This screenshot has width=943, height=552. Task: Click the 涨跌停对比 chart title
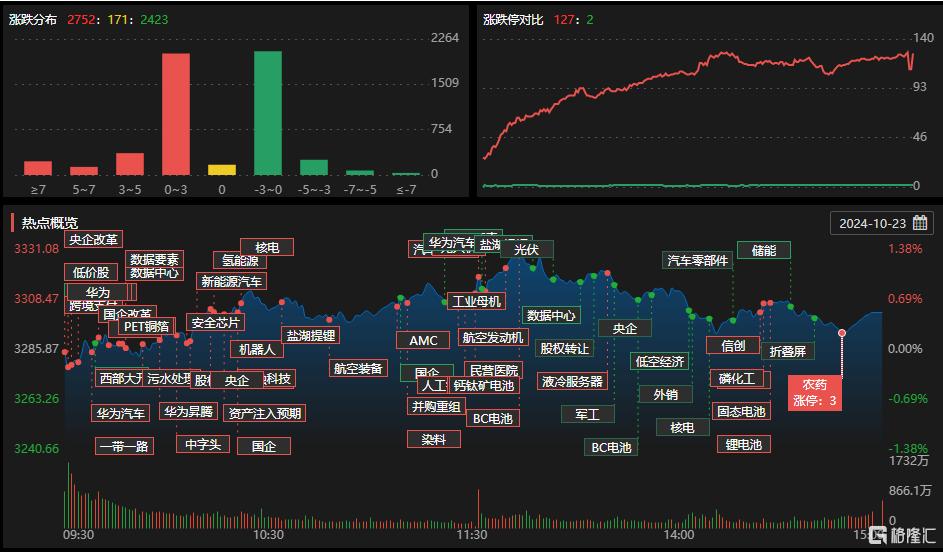pos(513,19)
